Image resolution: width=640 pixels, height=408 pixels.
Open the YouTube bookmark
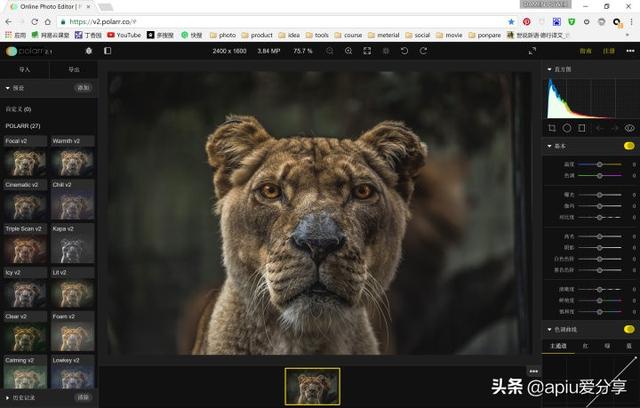(x=124, y=35)
